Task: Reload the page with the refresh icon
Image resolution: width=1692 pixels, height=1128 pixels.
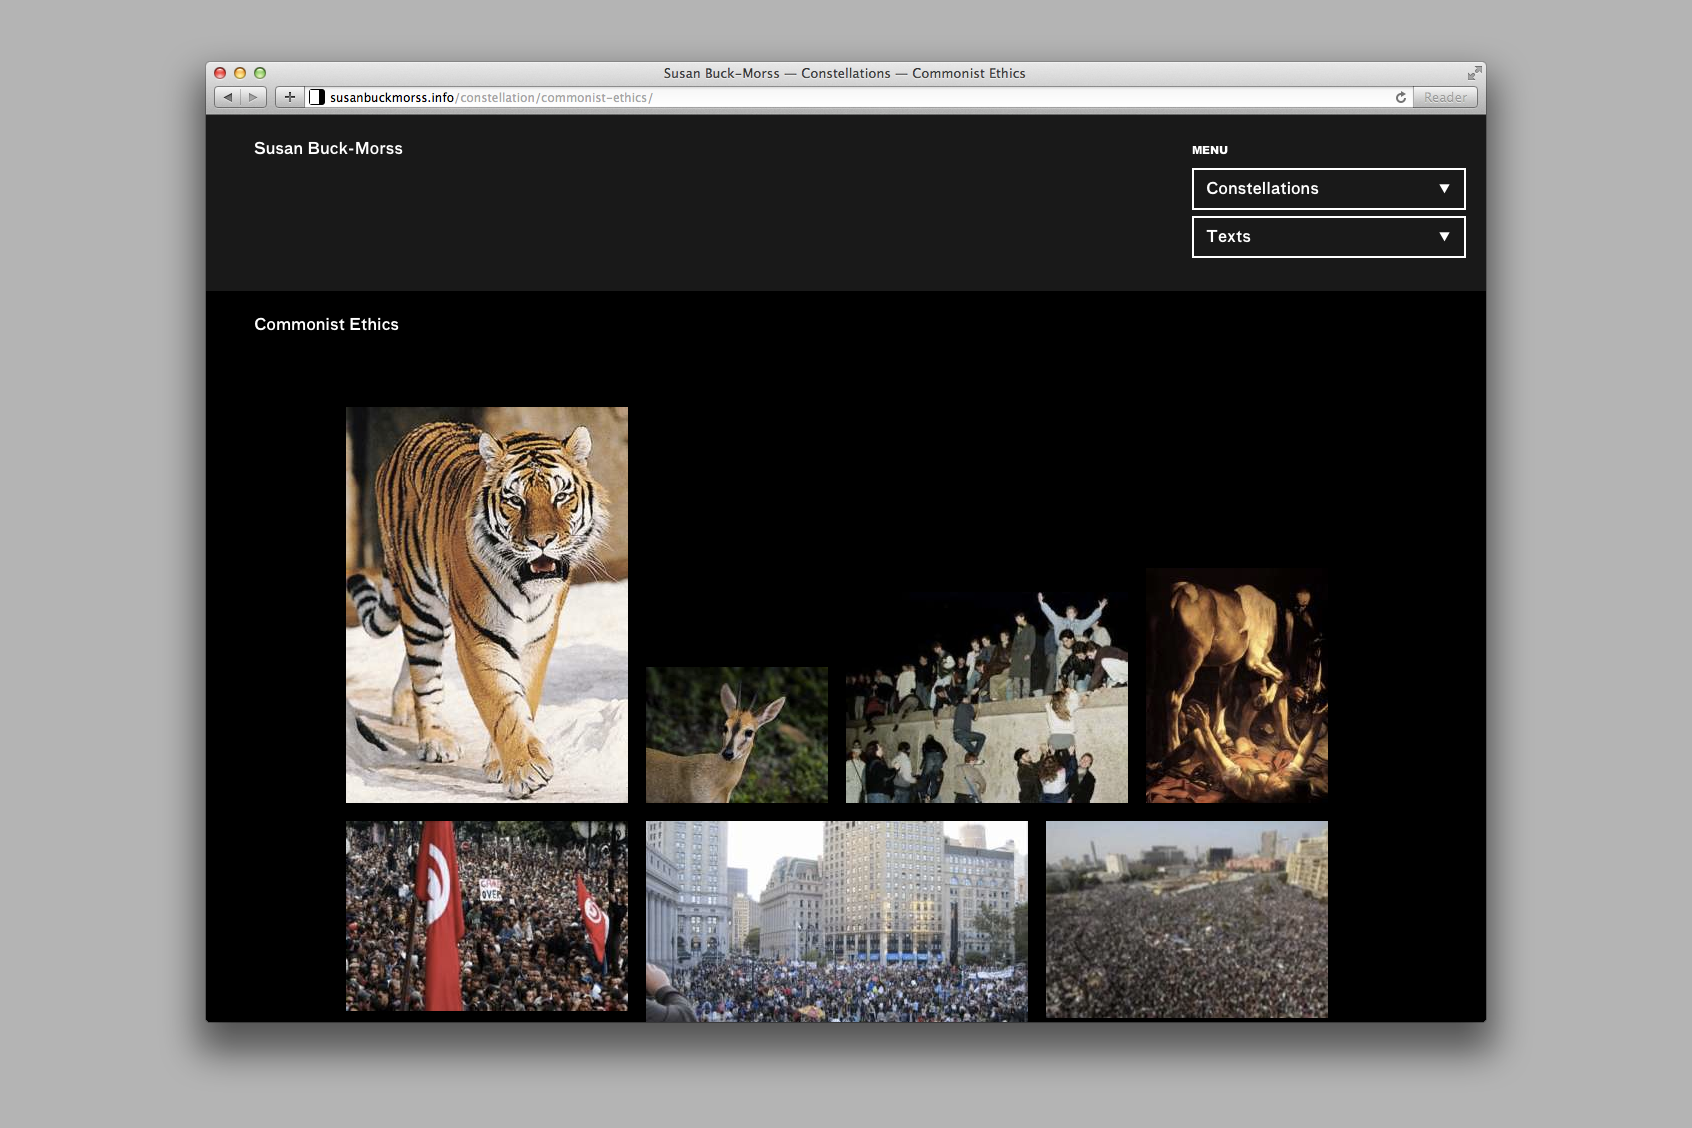Action: 1400,97
